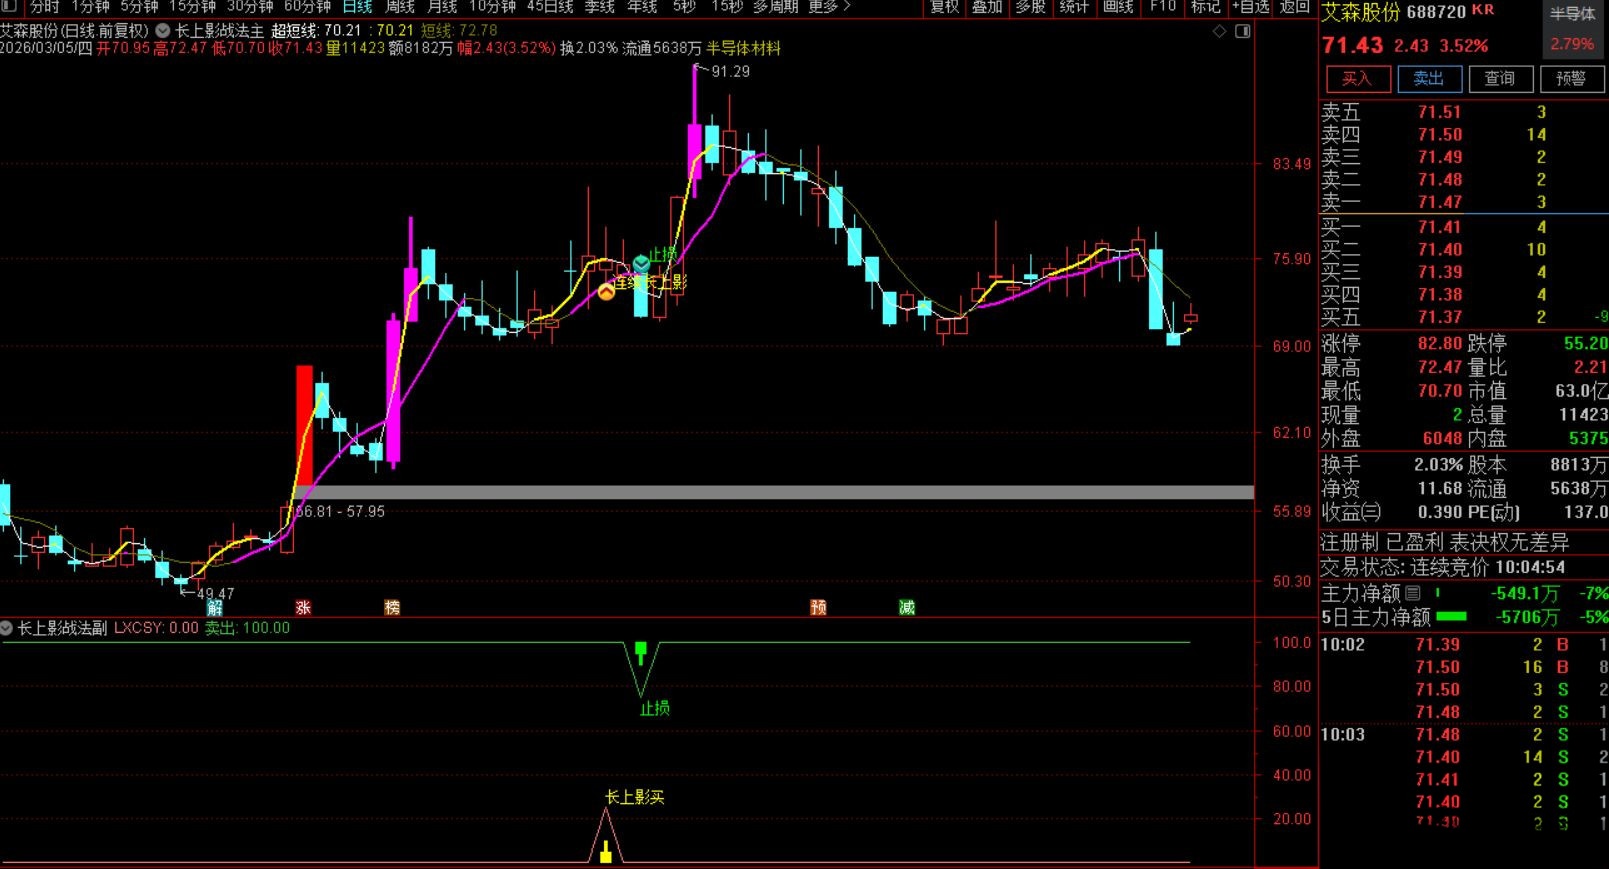The height and width of the screenshot is (869, 1609).
Task: Click the green 止损 signal icon on chart
Action: 641,263
